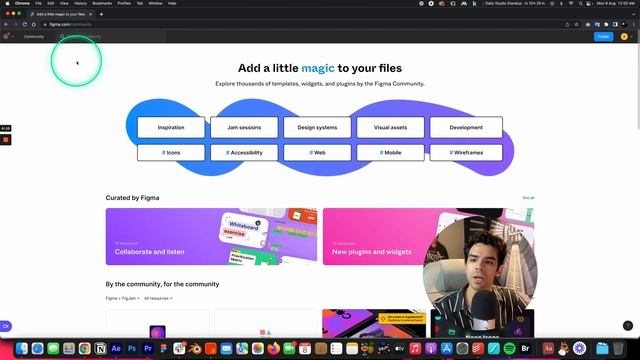Stop recording with the red square button
This screenshot has height=360, width=640.
pyautogui.click(x=6, y=140)
